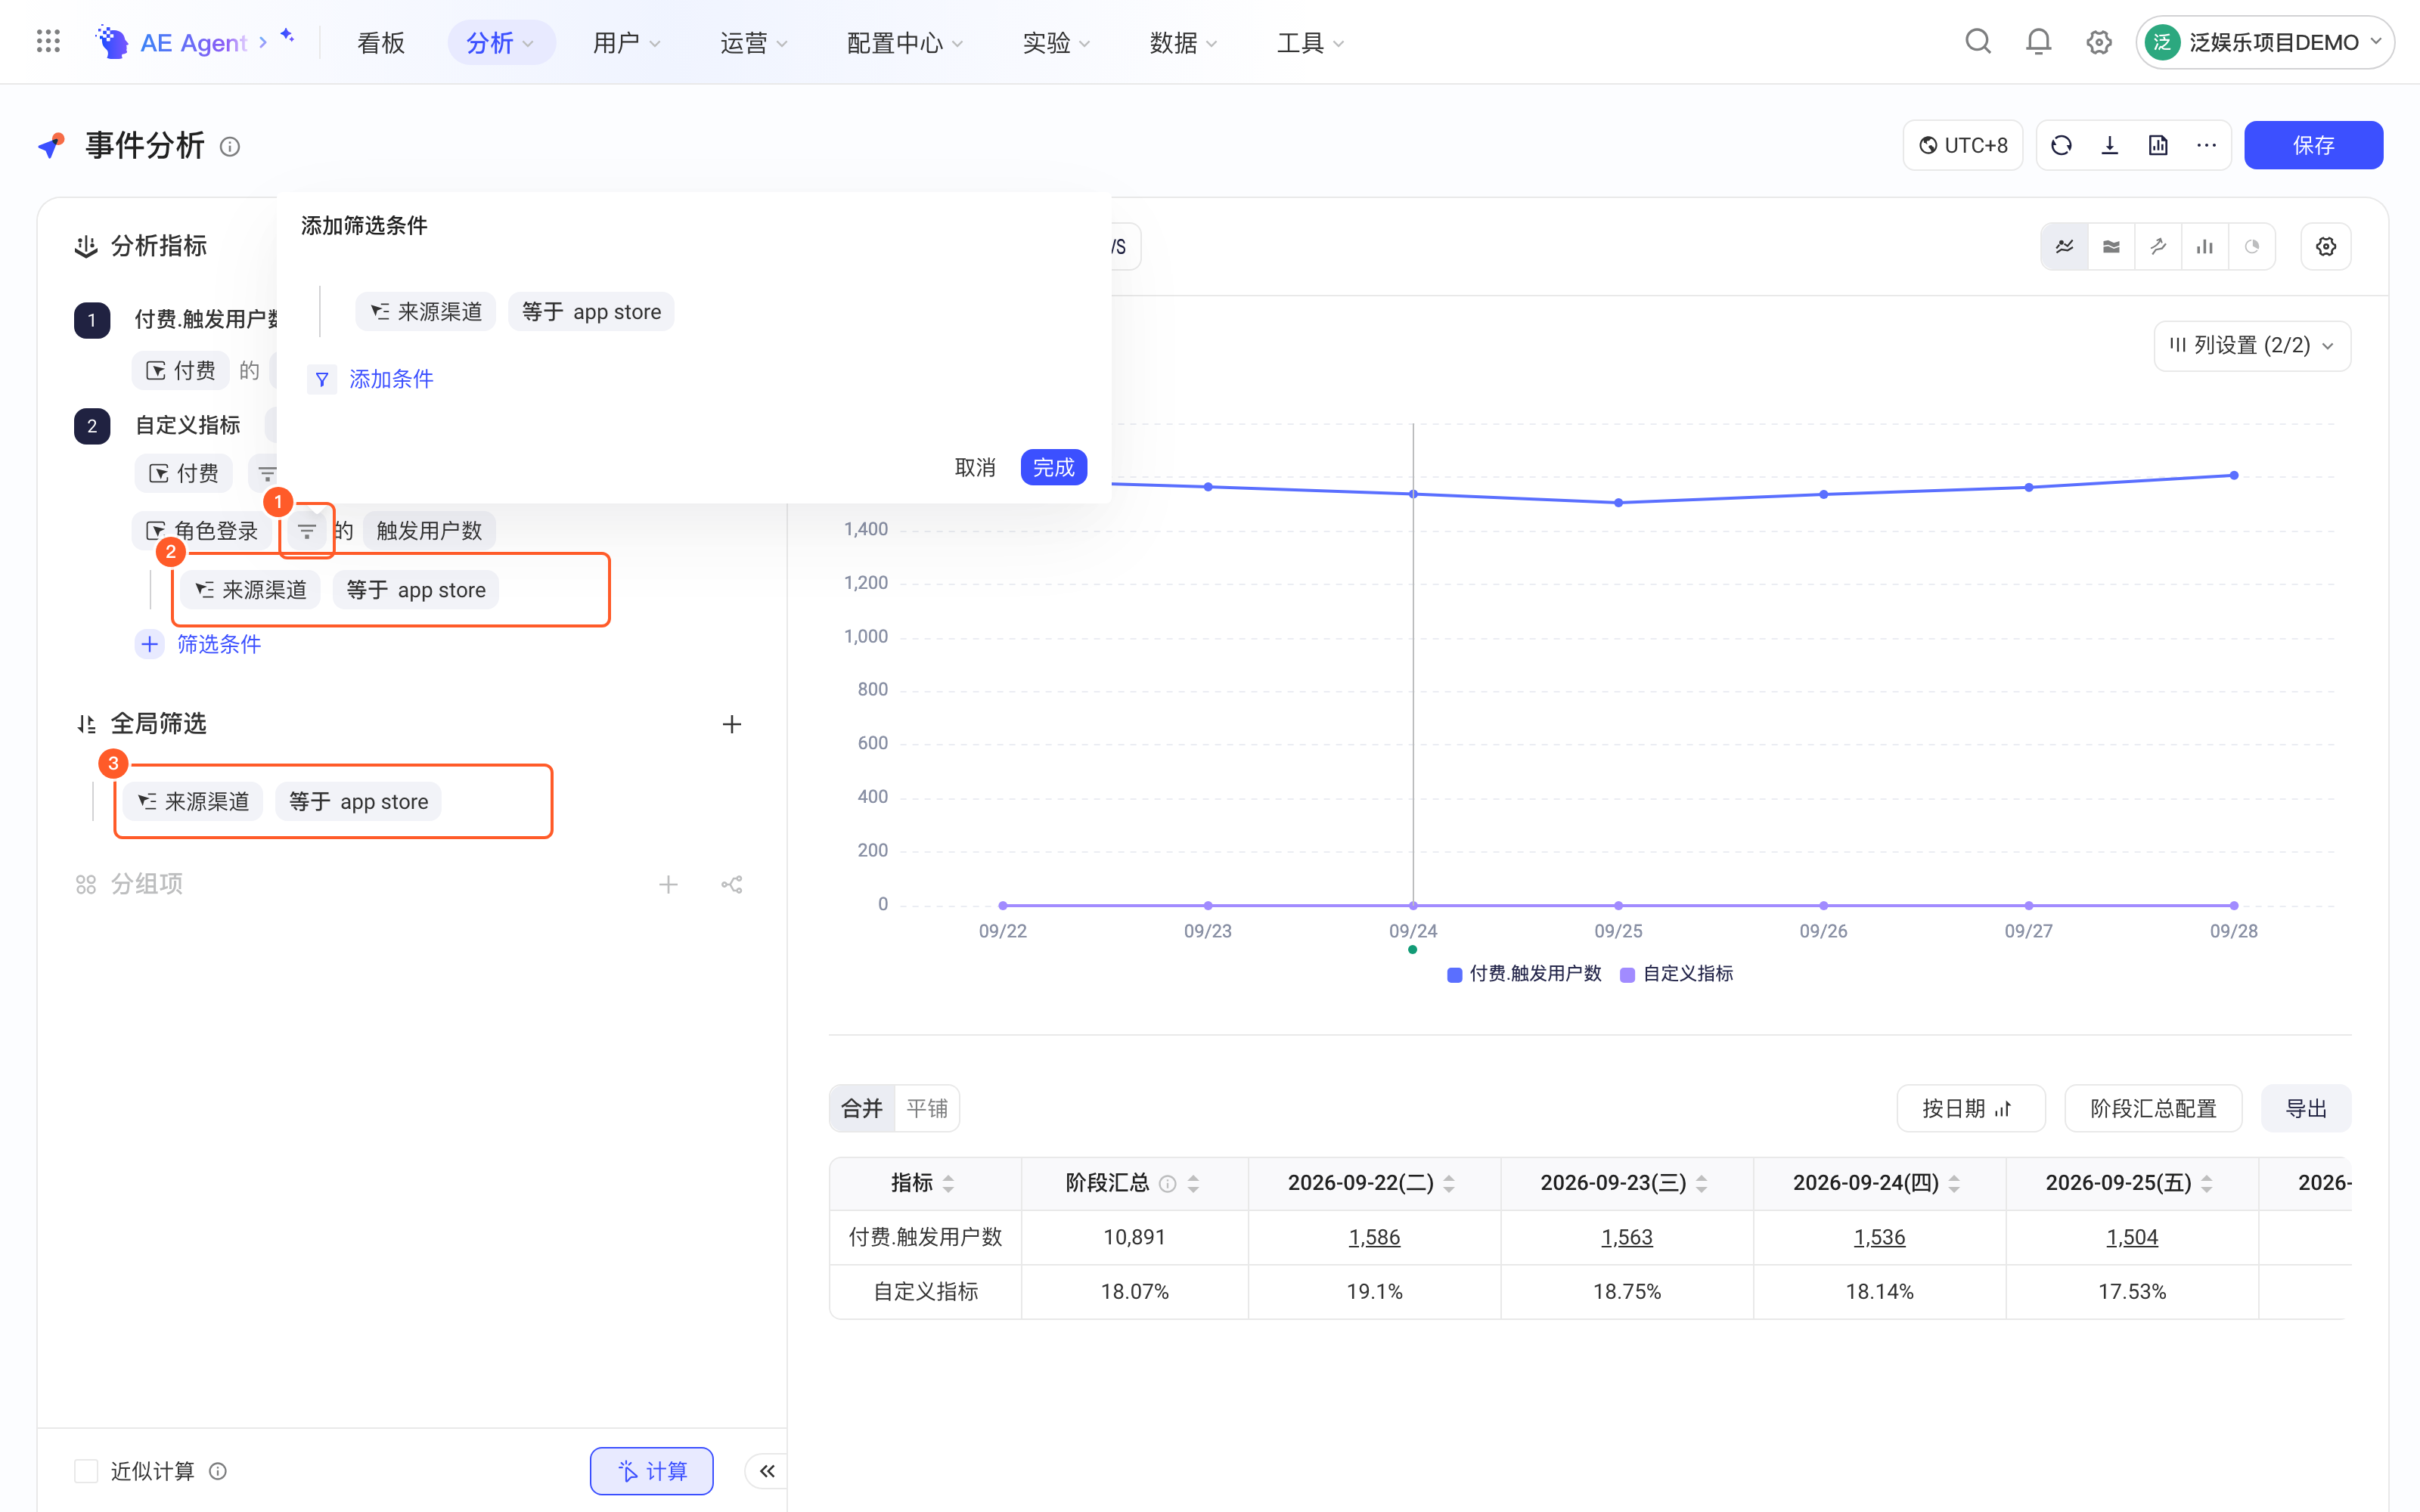Click the download icon in header toolbar

click(2110, 146)
